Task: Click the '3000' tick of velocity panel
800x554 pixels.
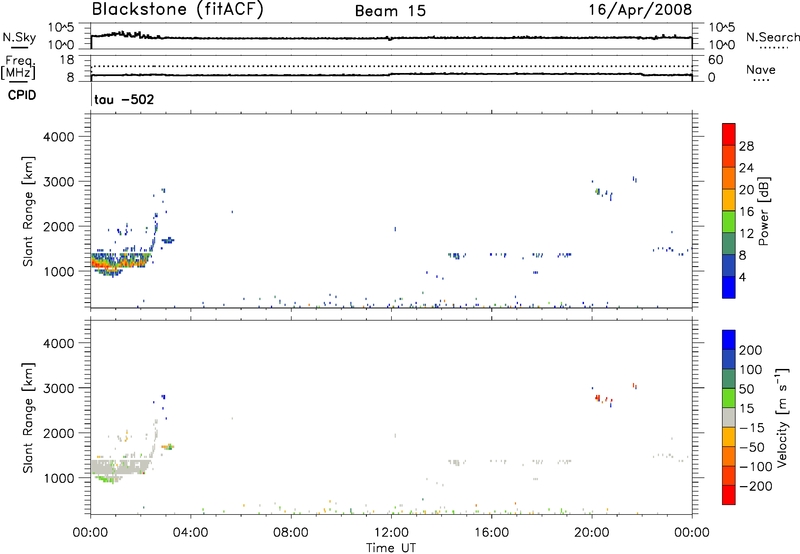Action: pos(59,388)
